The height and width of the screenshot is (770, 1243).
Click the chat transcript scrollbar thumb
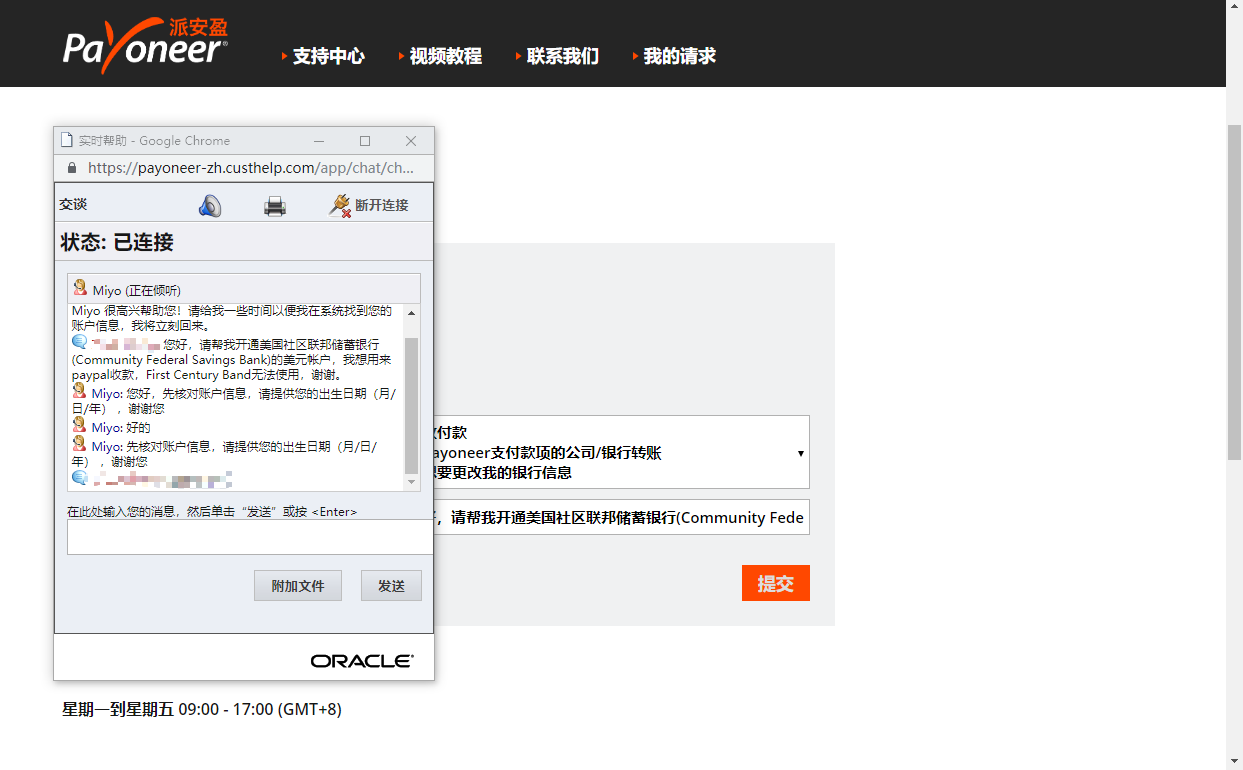412,405
